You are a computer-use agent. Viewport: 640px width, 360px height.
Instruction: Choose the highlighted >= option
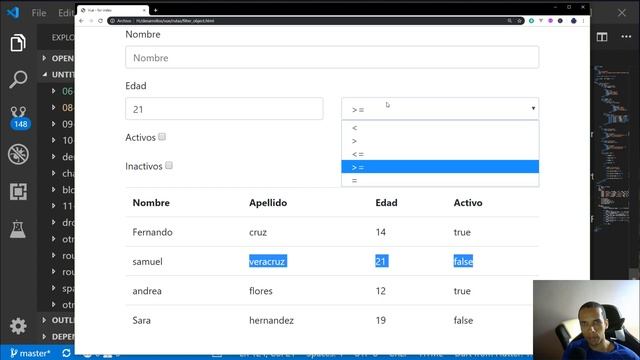click(440, 167)
